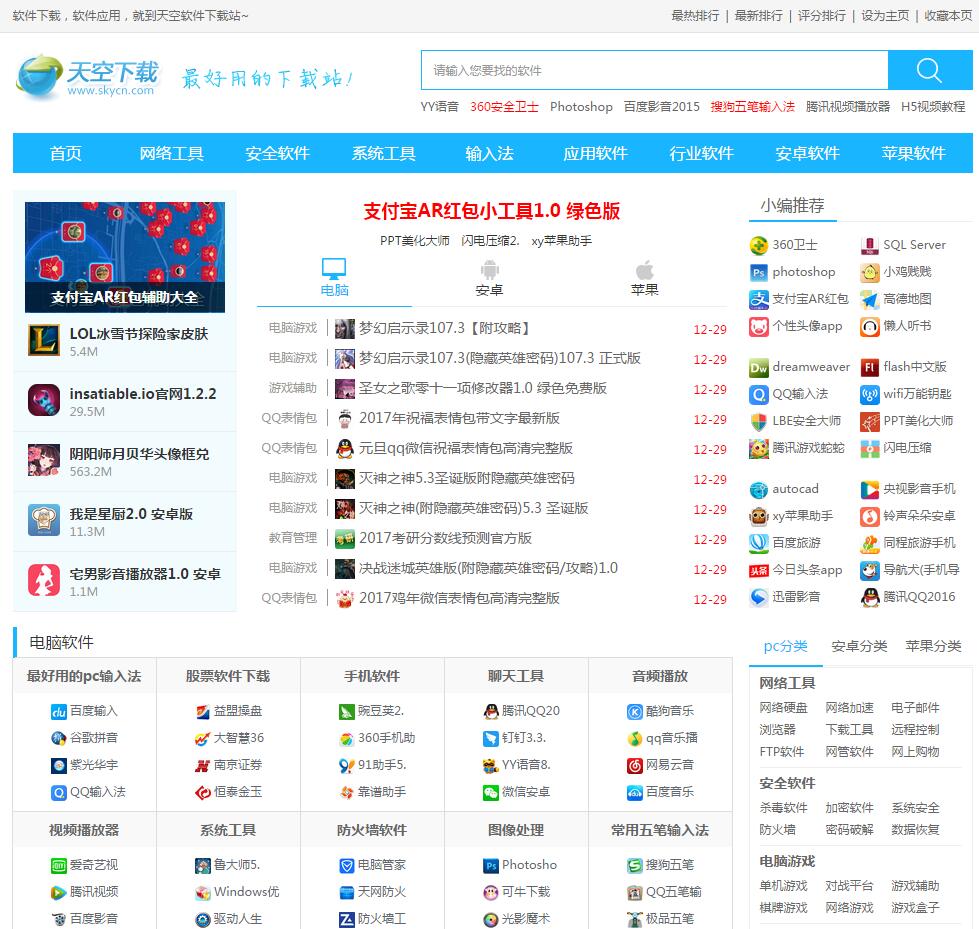Open 2017考研分数线预测官方版 entry
979x929 pixels.
tap(445, 538)
